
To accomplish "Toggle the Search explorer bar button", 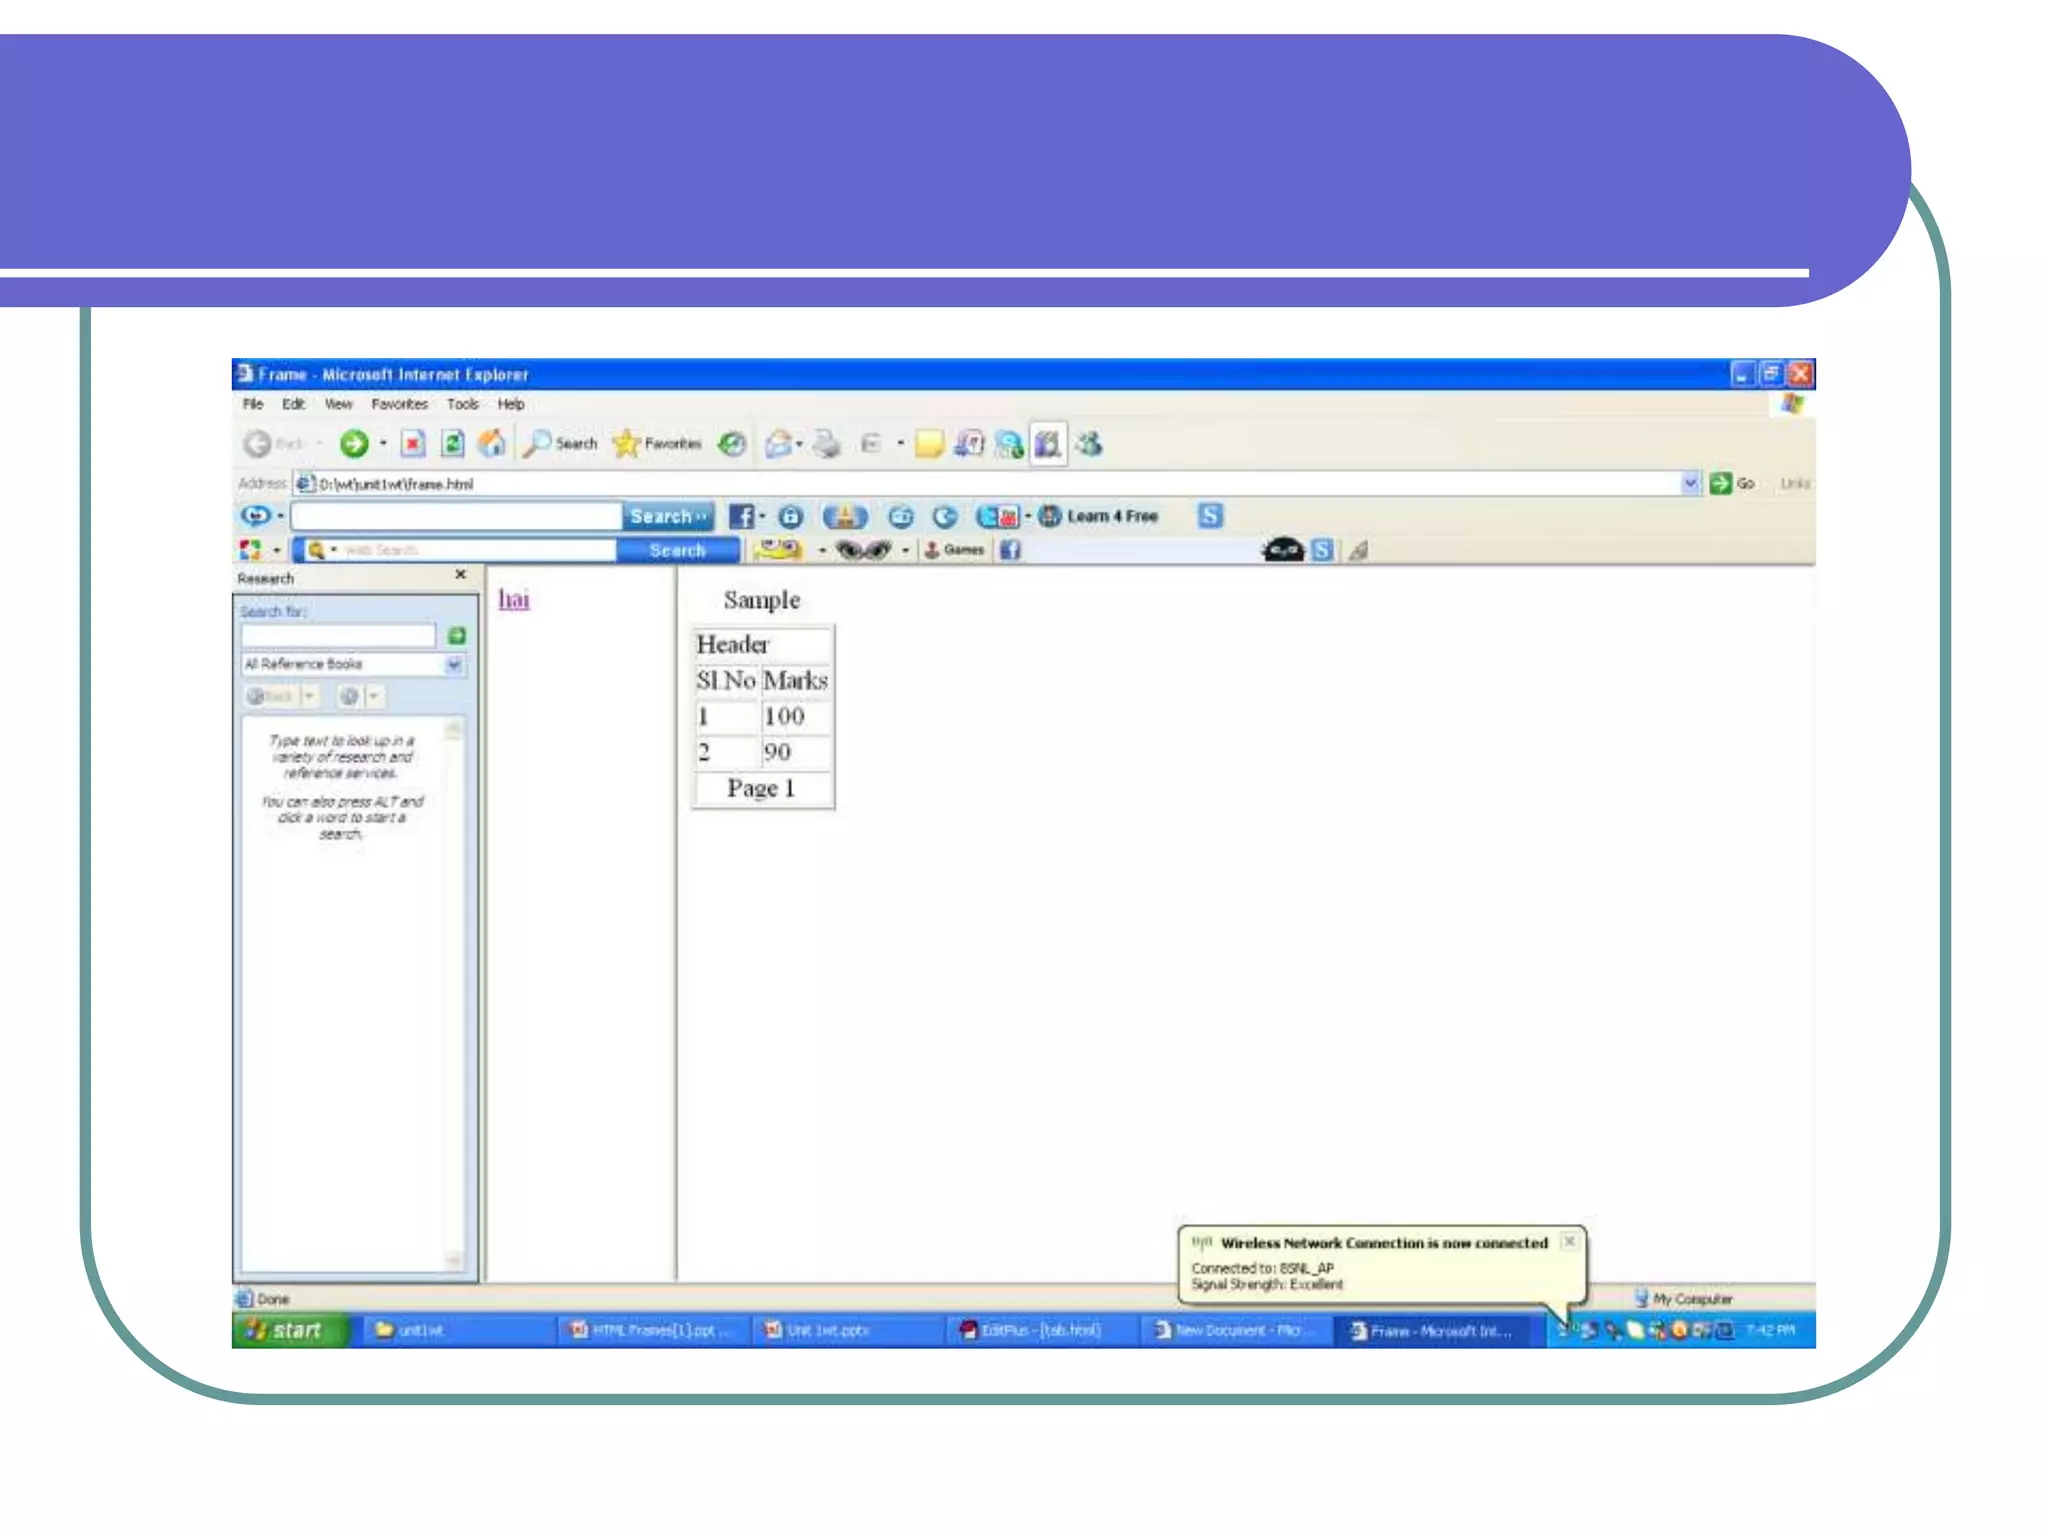I will coord(560,443).
